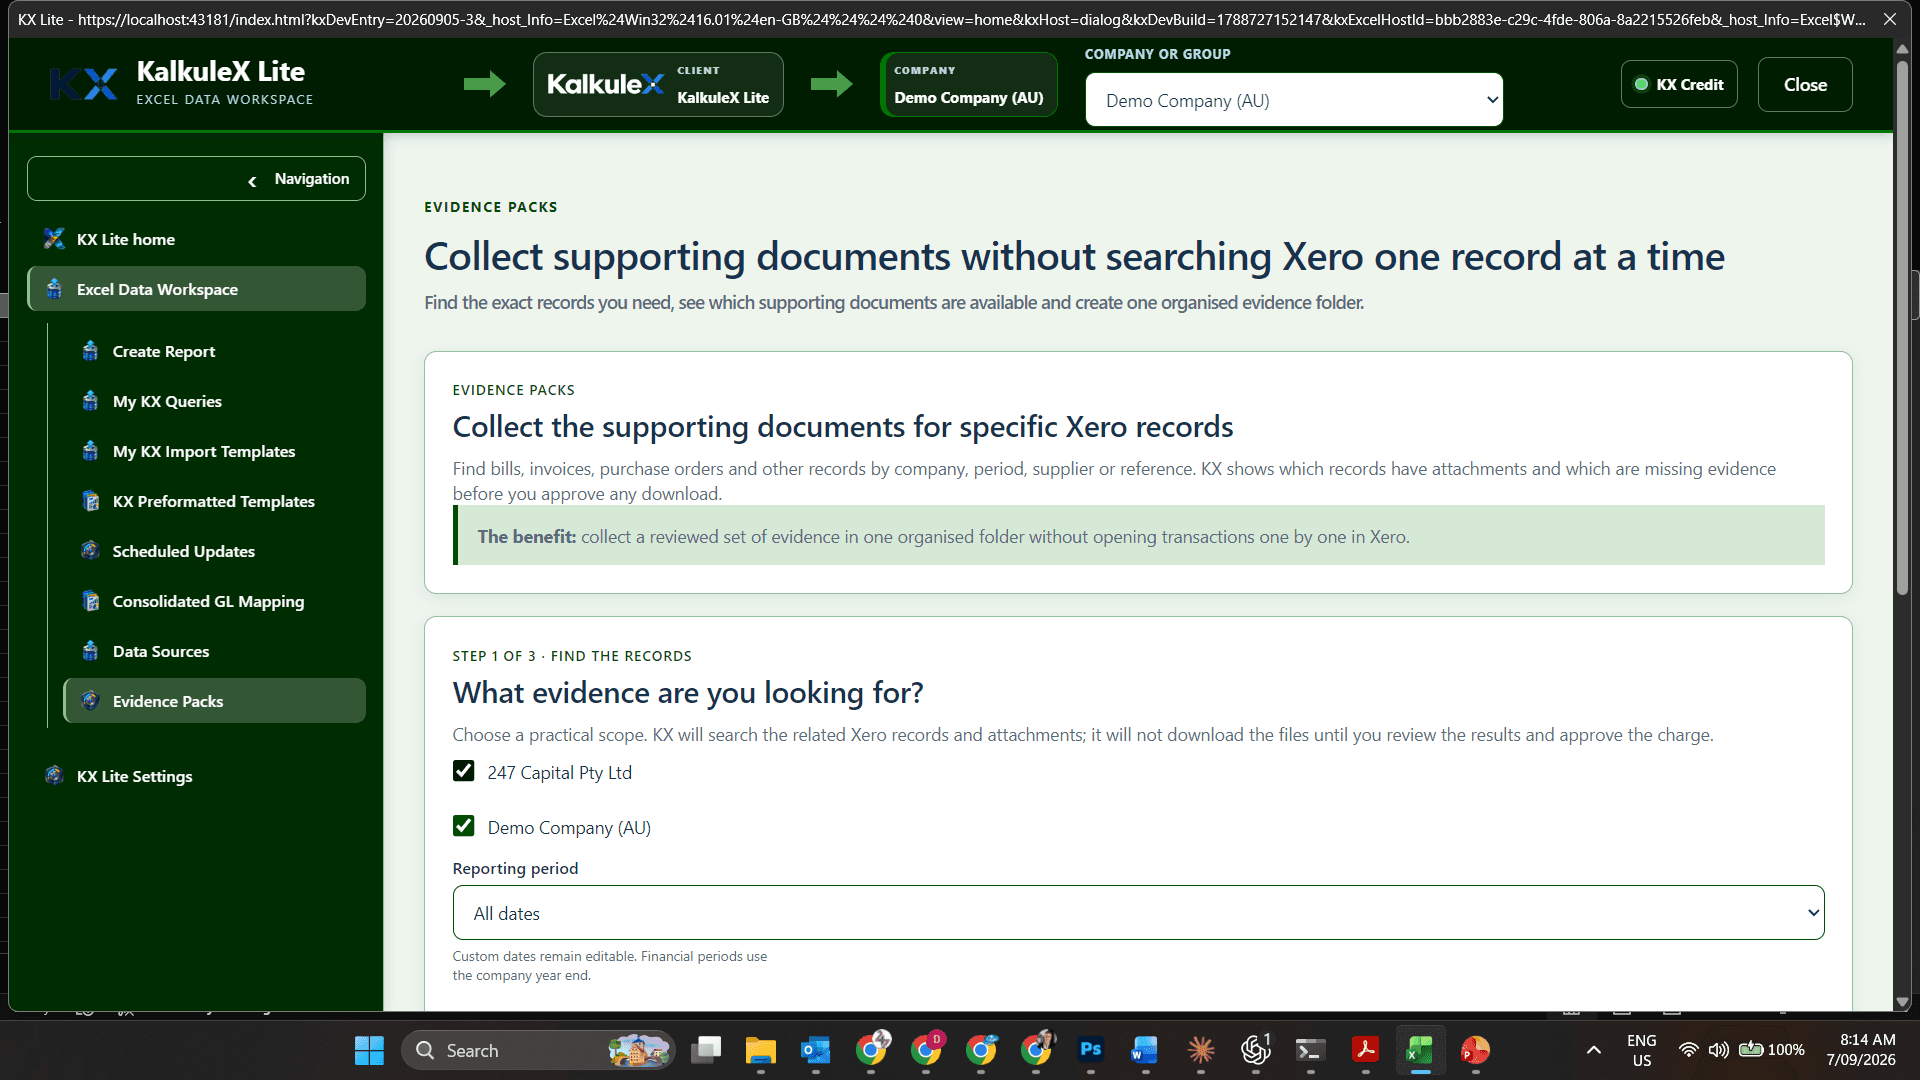The image size is (1920, 1080).
Task: Click the My KX Queries icon
Action: [x=90, y=401]
